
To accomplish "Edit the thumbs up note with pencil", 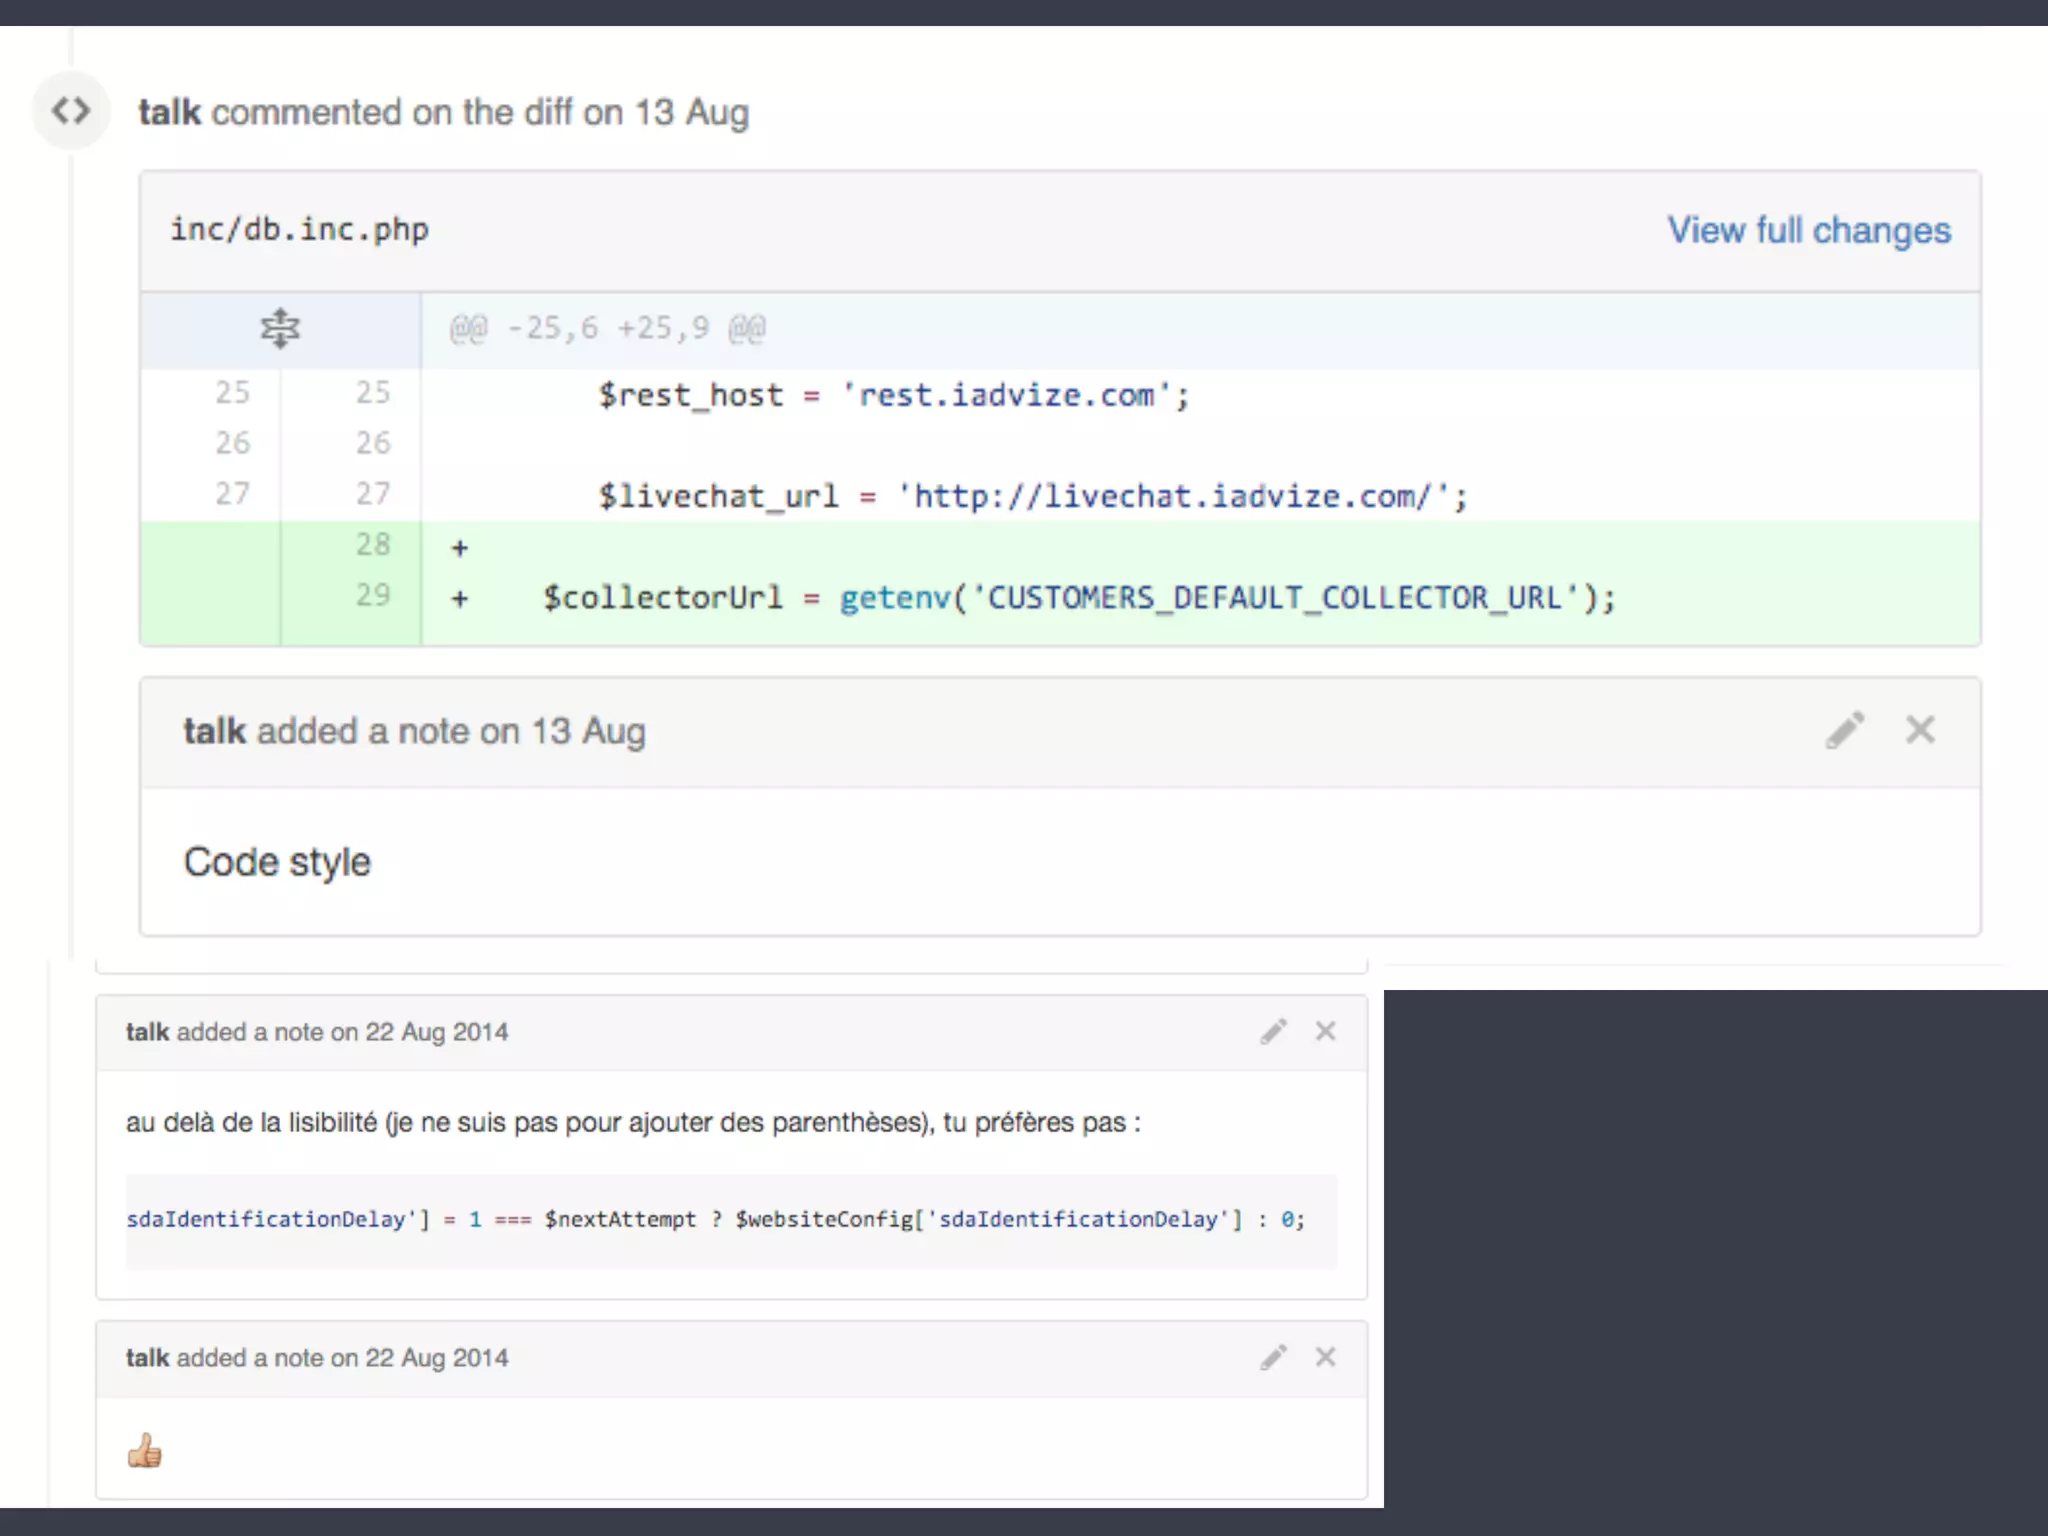I will [1273, 1357].
